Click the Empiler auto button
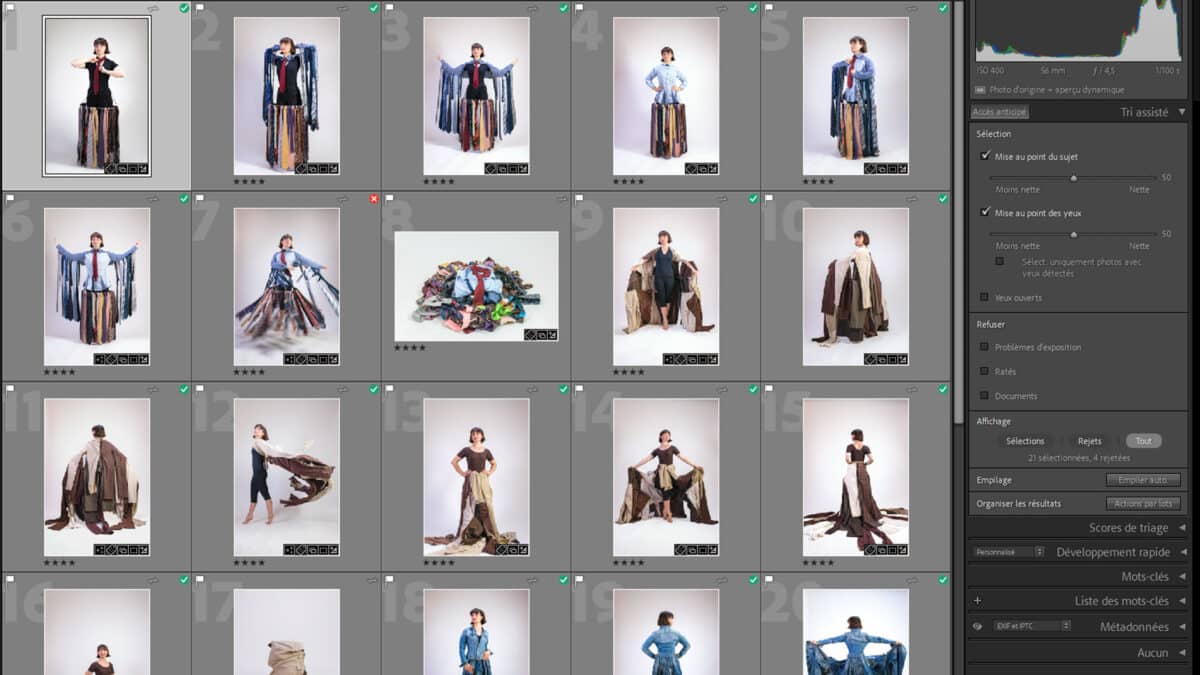Image resolution: width=1200 pixels, height=675 pixels. tap(1143, 480)
